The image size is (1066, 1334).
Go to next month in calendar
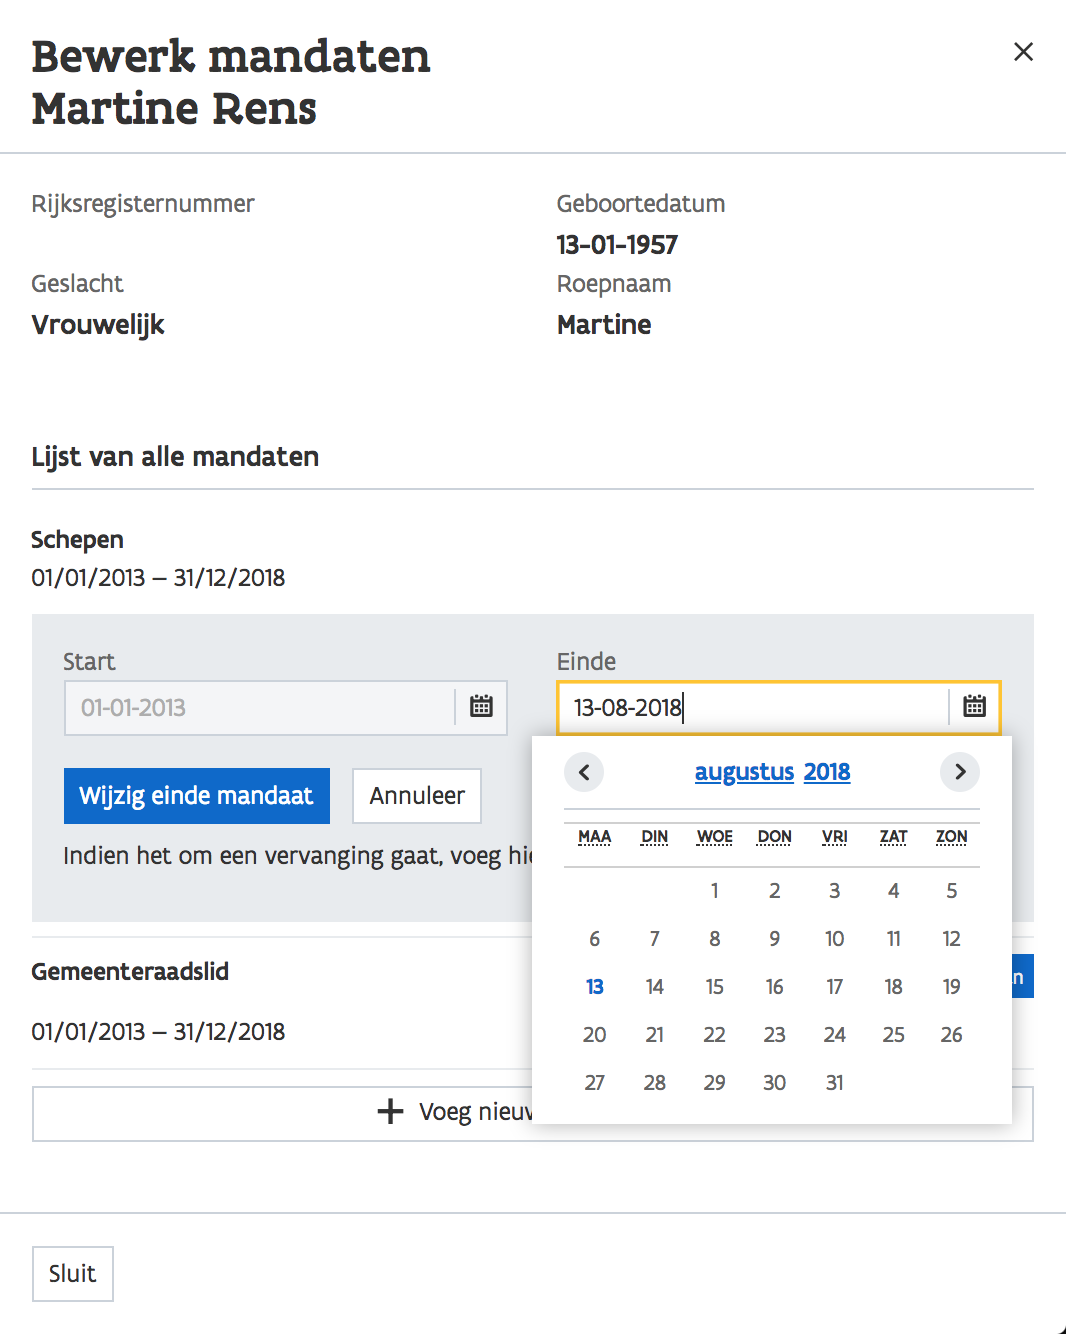pyautogui.click(x=960, y=772)
